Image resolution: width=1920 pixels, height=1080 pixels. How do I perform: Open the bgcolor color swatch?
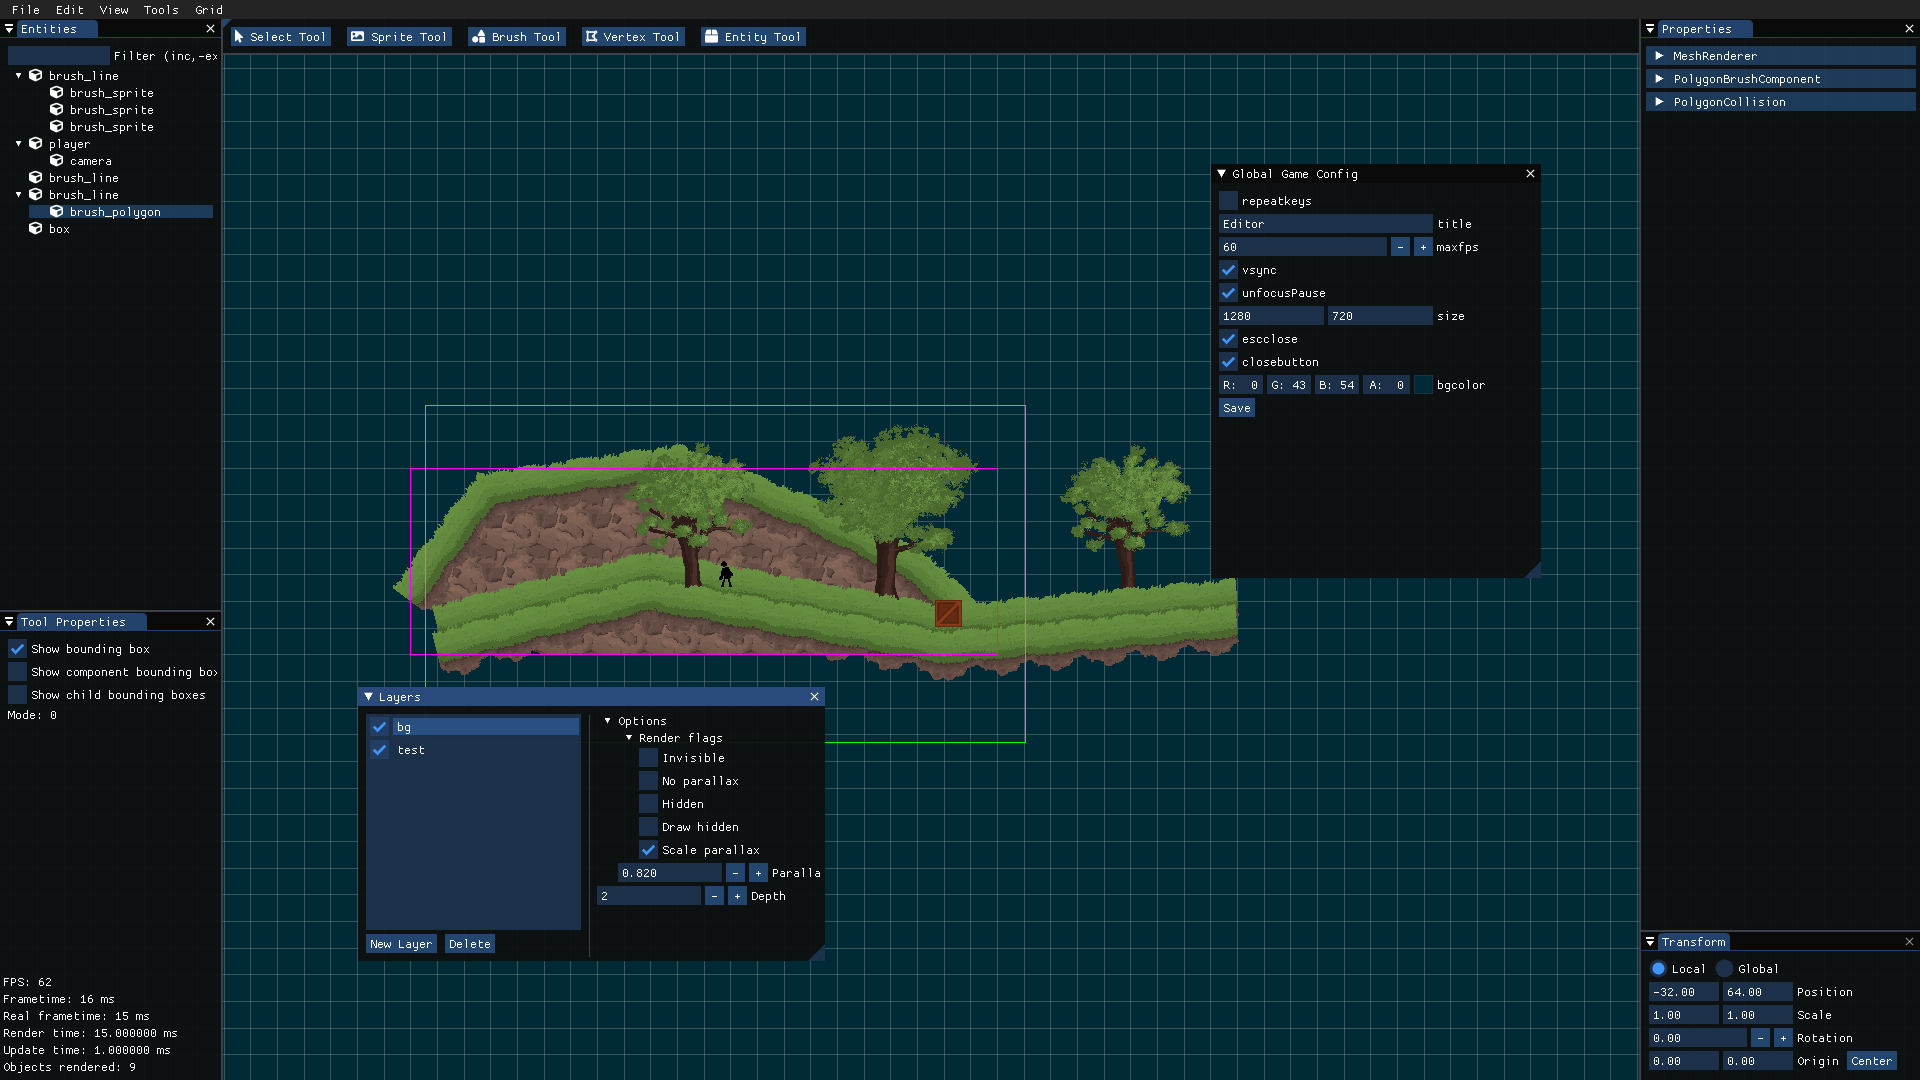pyautogui.click(x=1423, y=385)
